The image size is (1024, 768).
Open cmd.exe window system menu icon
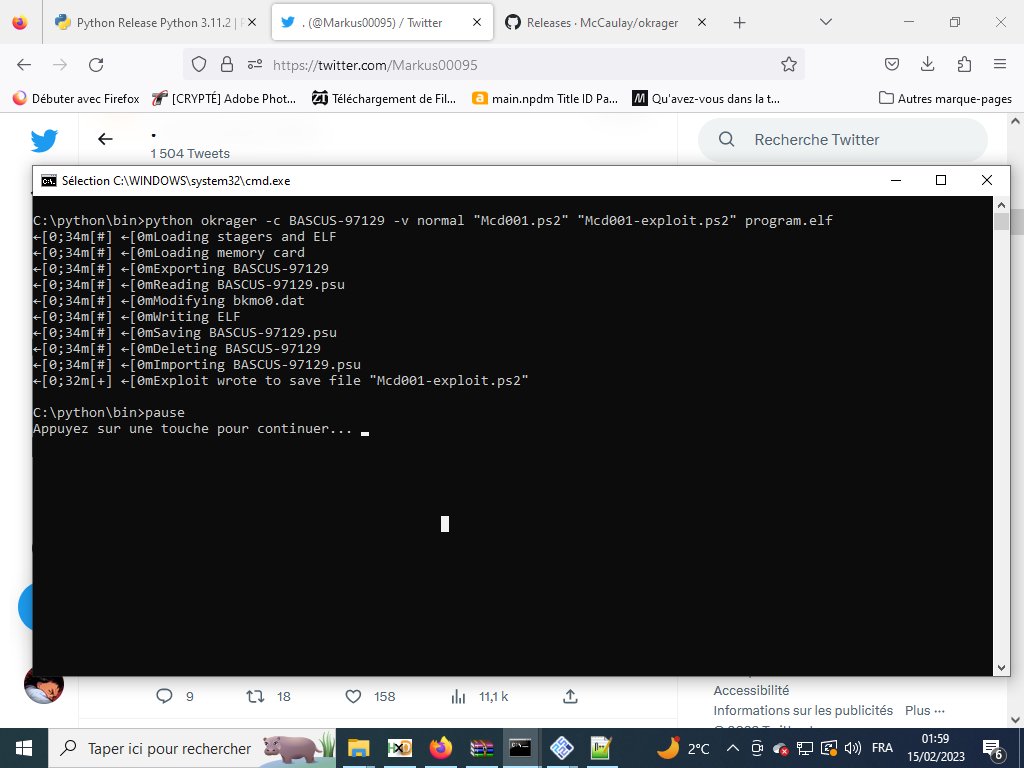pyautogui.click(x=48, y=181)
